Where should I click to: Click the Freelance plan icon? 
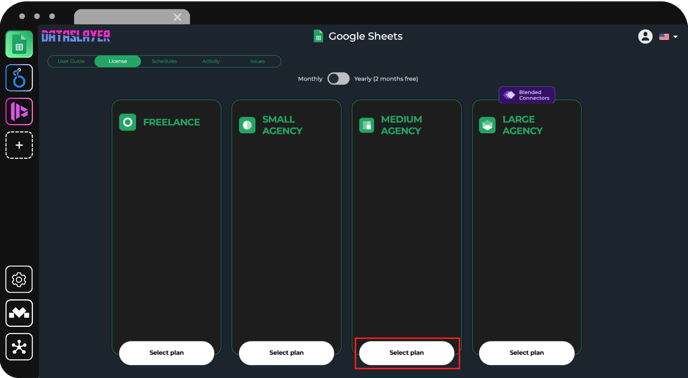(x=128, y=122)
